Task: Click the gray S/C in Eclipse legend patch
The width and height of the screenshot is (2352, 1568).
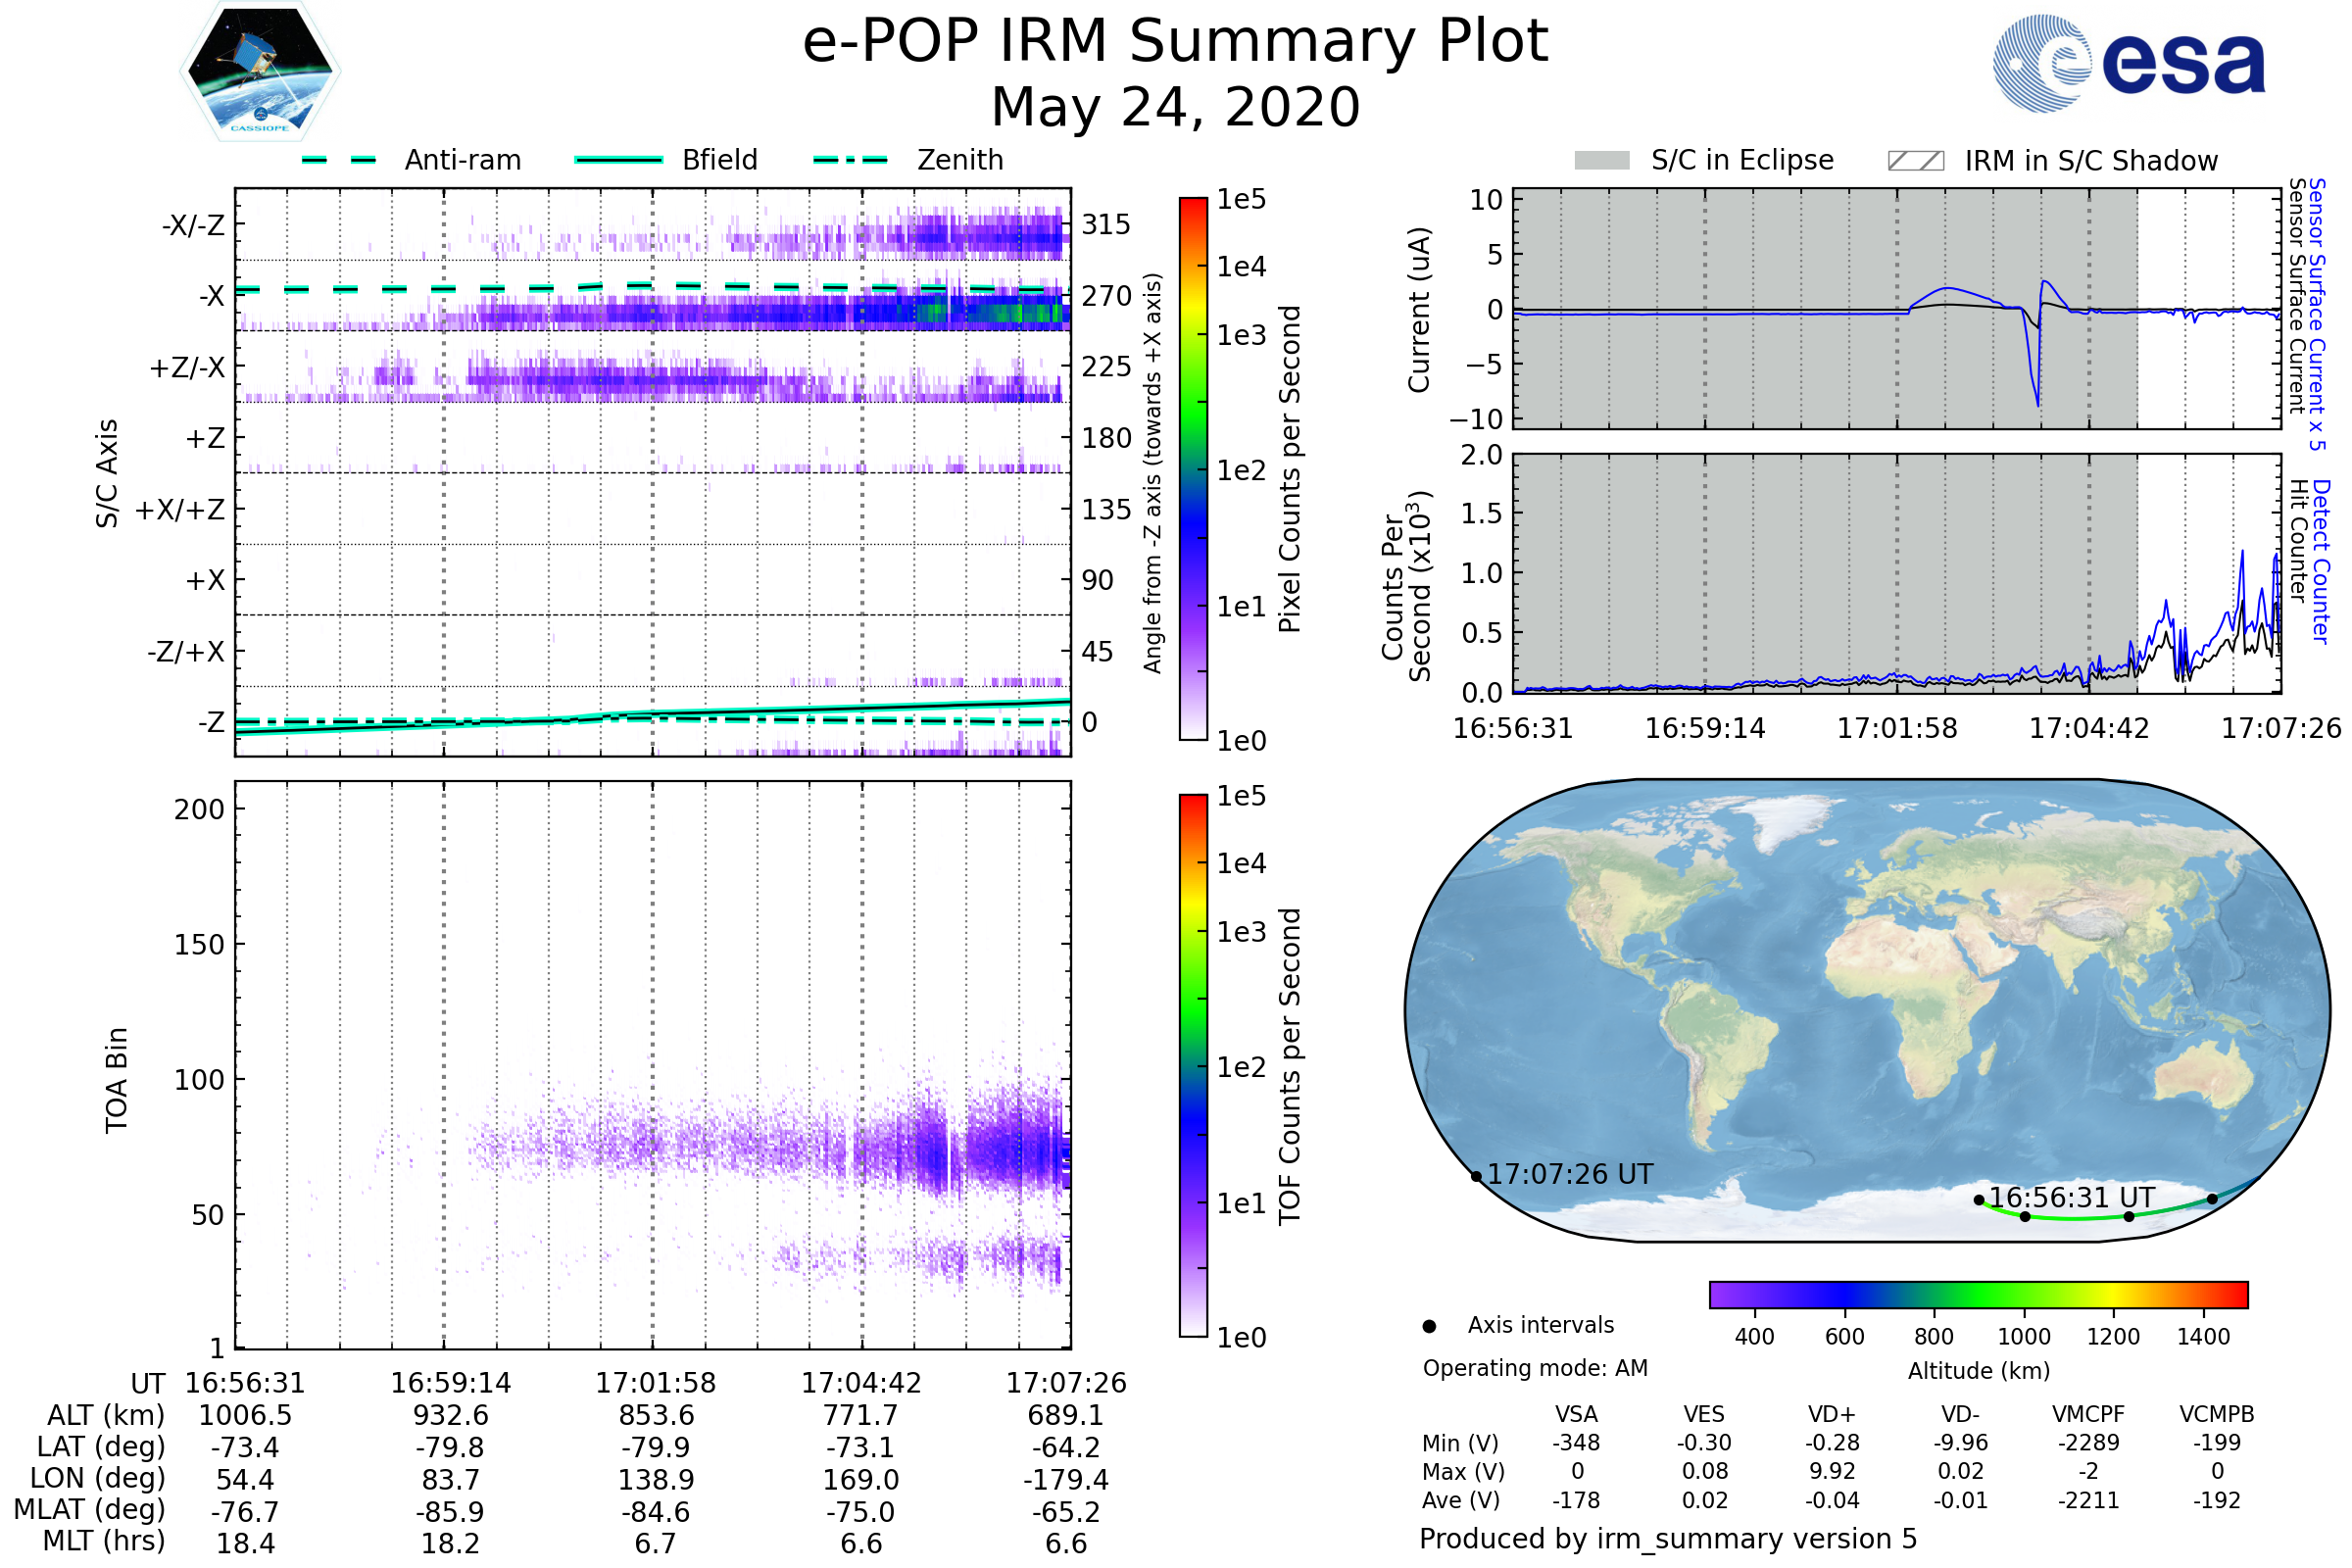Action: [x=1601, y=161]
